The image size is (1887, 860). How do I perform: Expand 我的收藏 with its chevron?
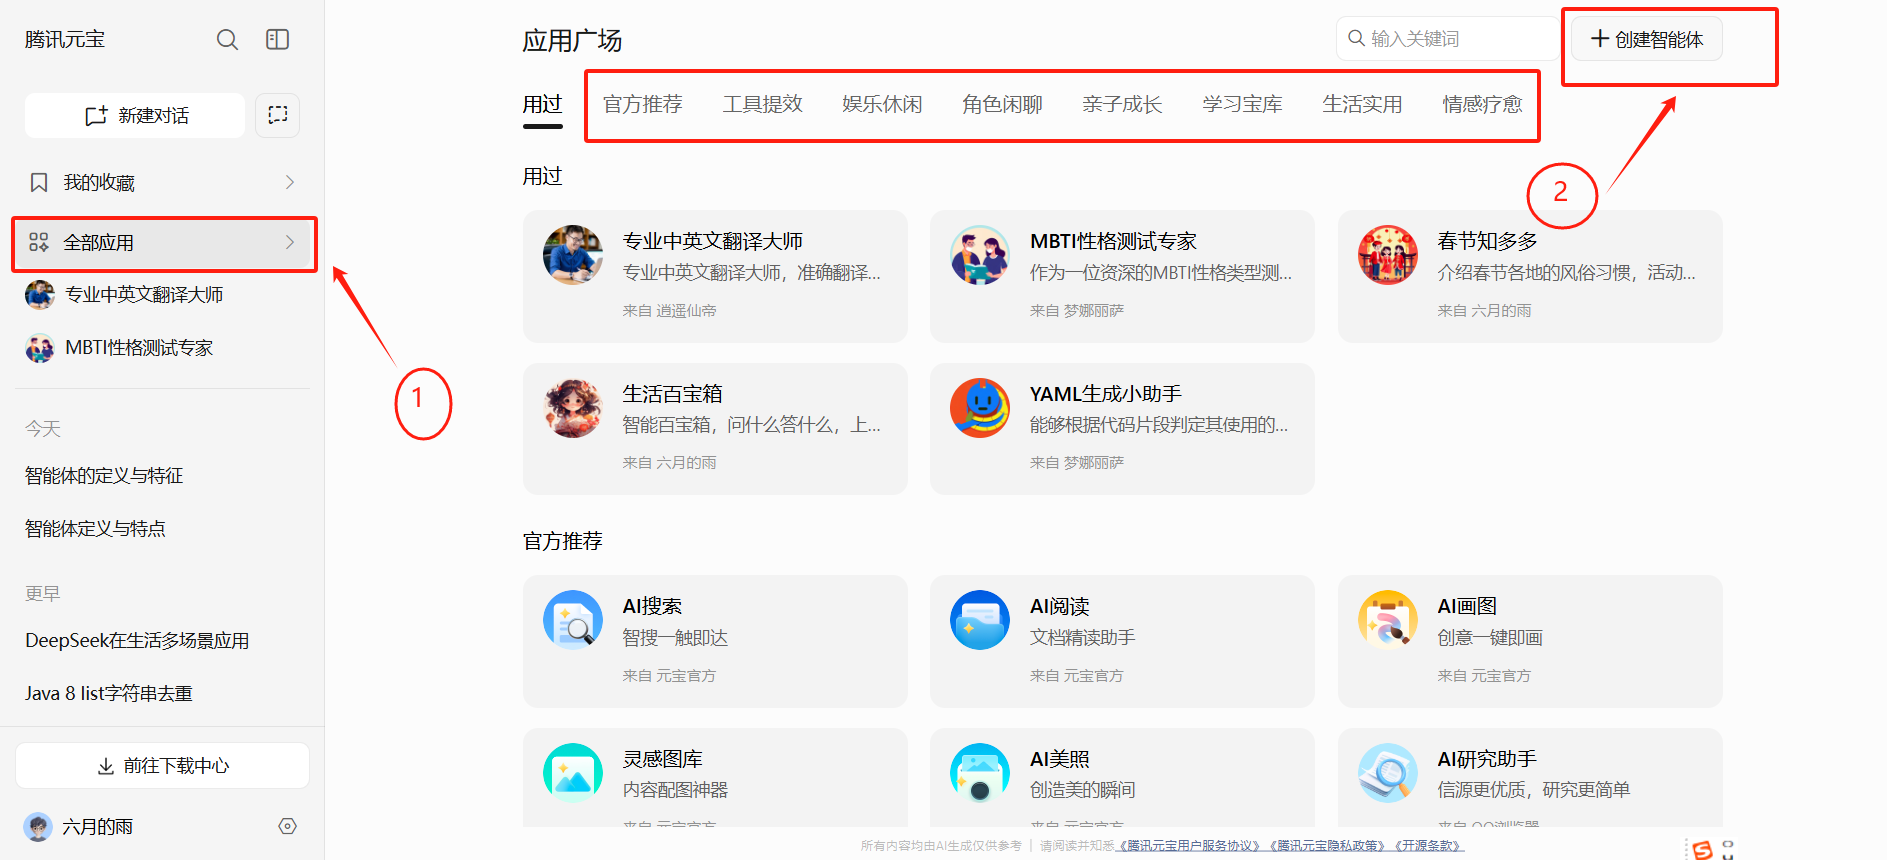click(290, 182)
